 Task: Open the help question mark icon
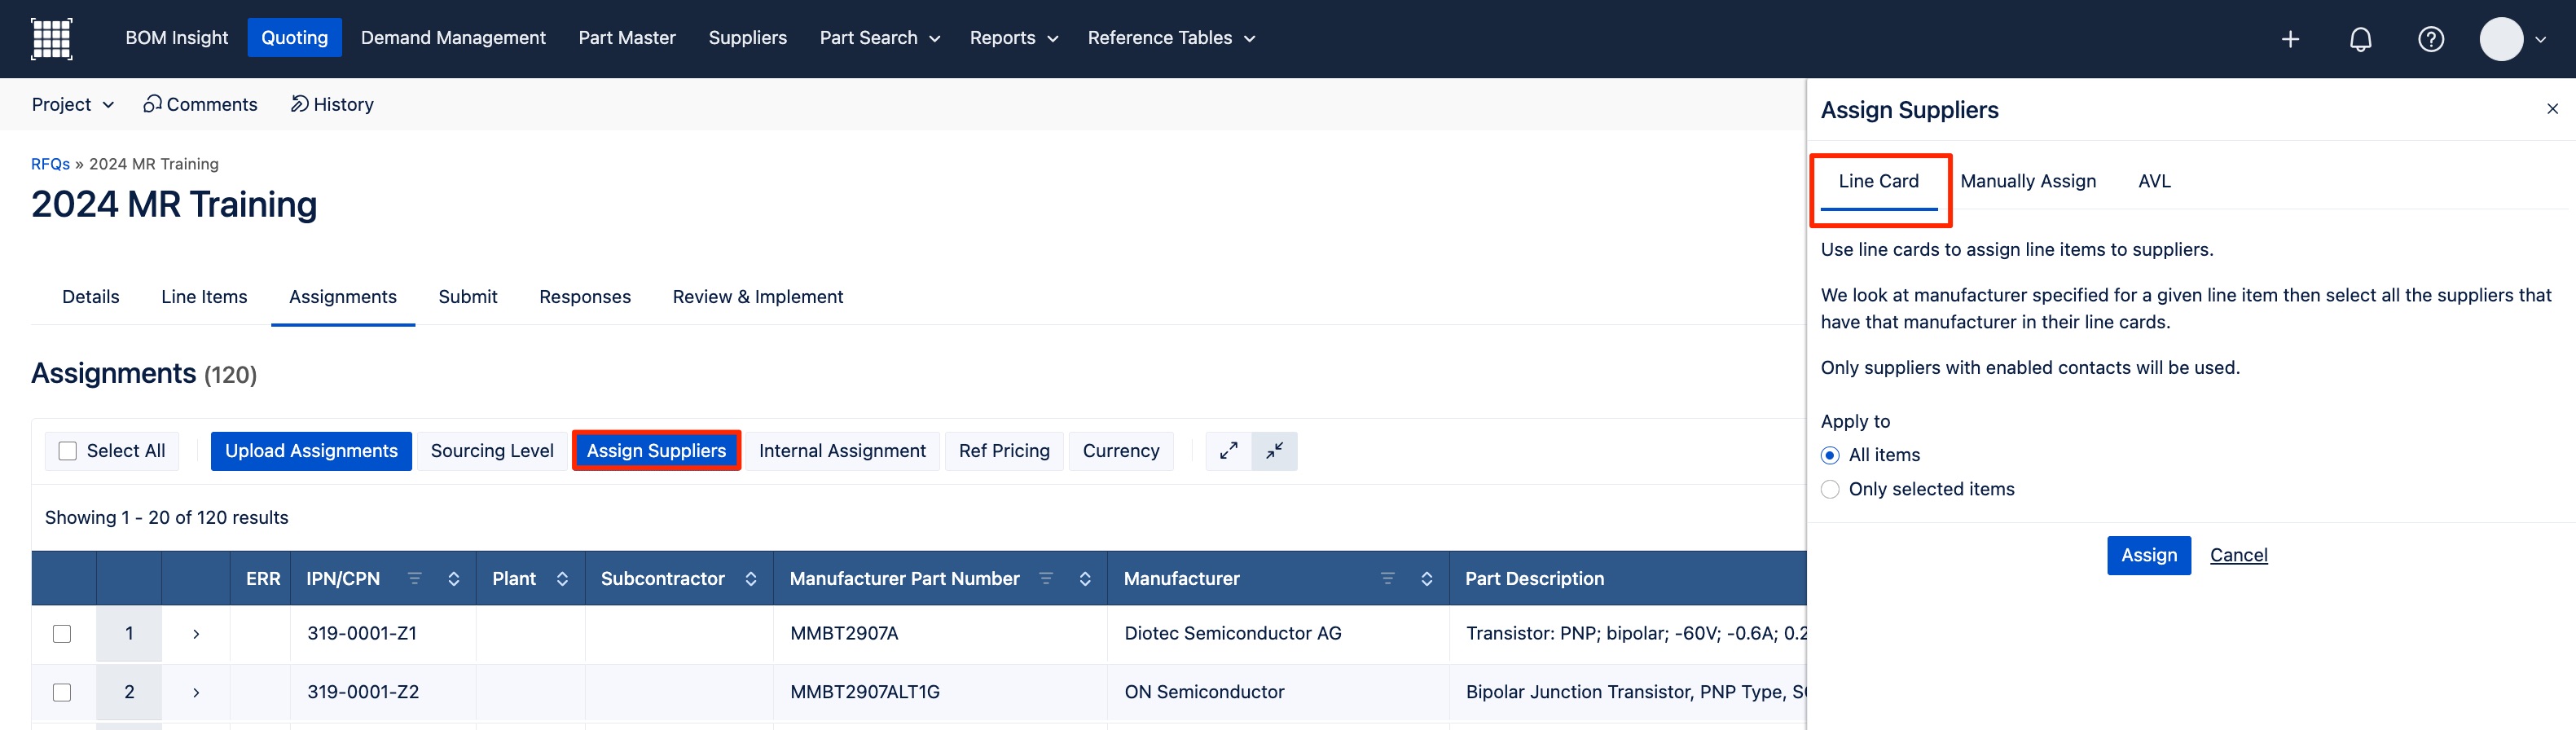[x=2431, y=39]
